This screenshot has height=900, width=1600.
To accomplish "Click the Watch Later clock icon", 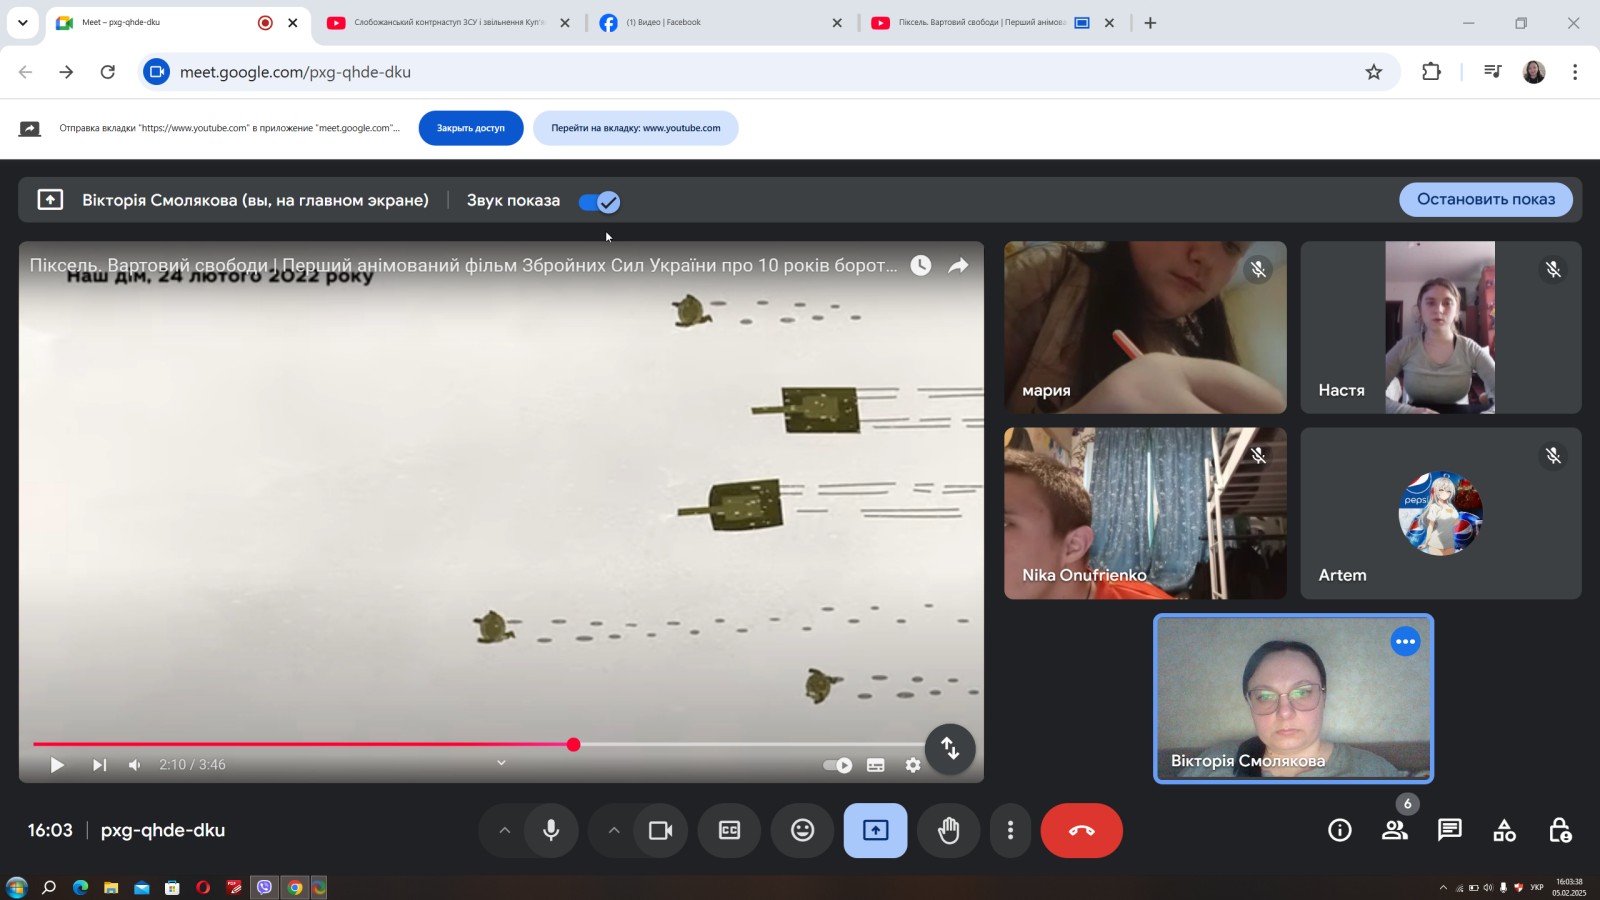I will 921,265.
